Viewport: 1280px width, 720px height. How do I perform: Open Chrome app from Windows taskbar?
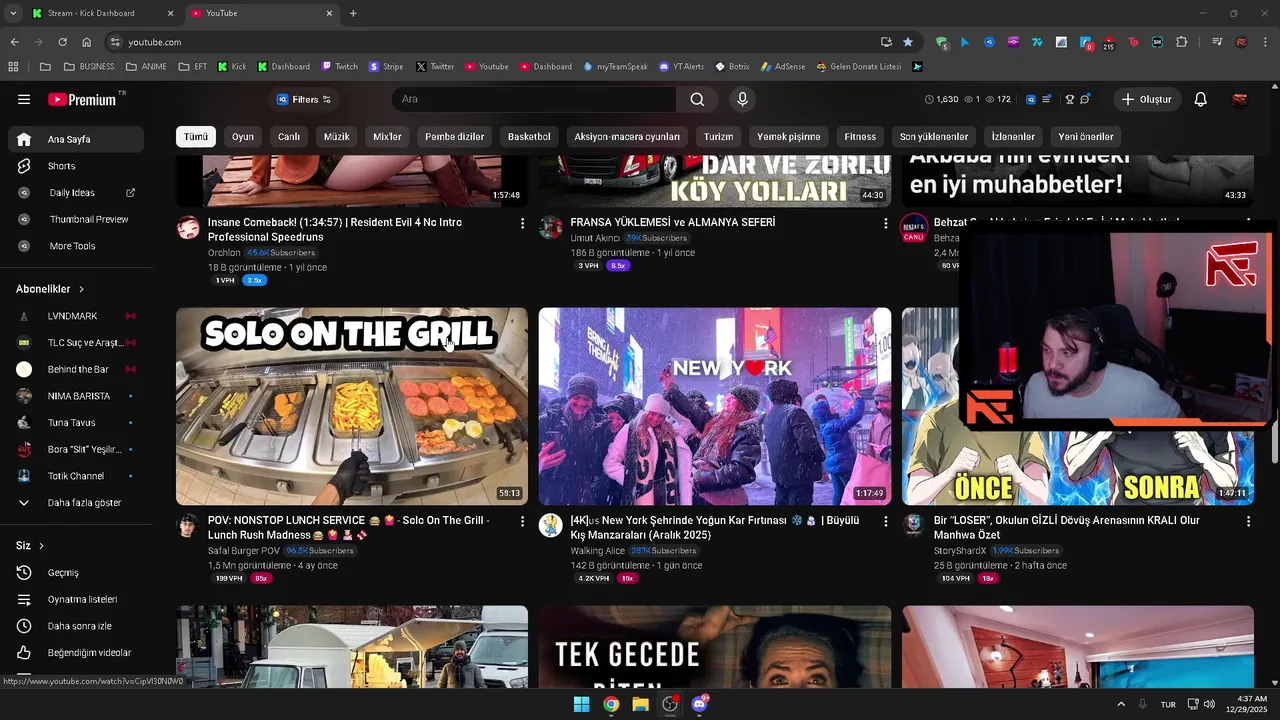(x=611, y=704)
